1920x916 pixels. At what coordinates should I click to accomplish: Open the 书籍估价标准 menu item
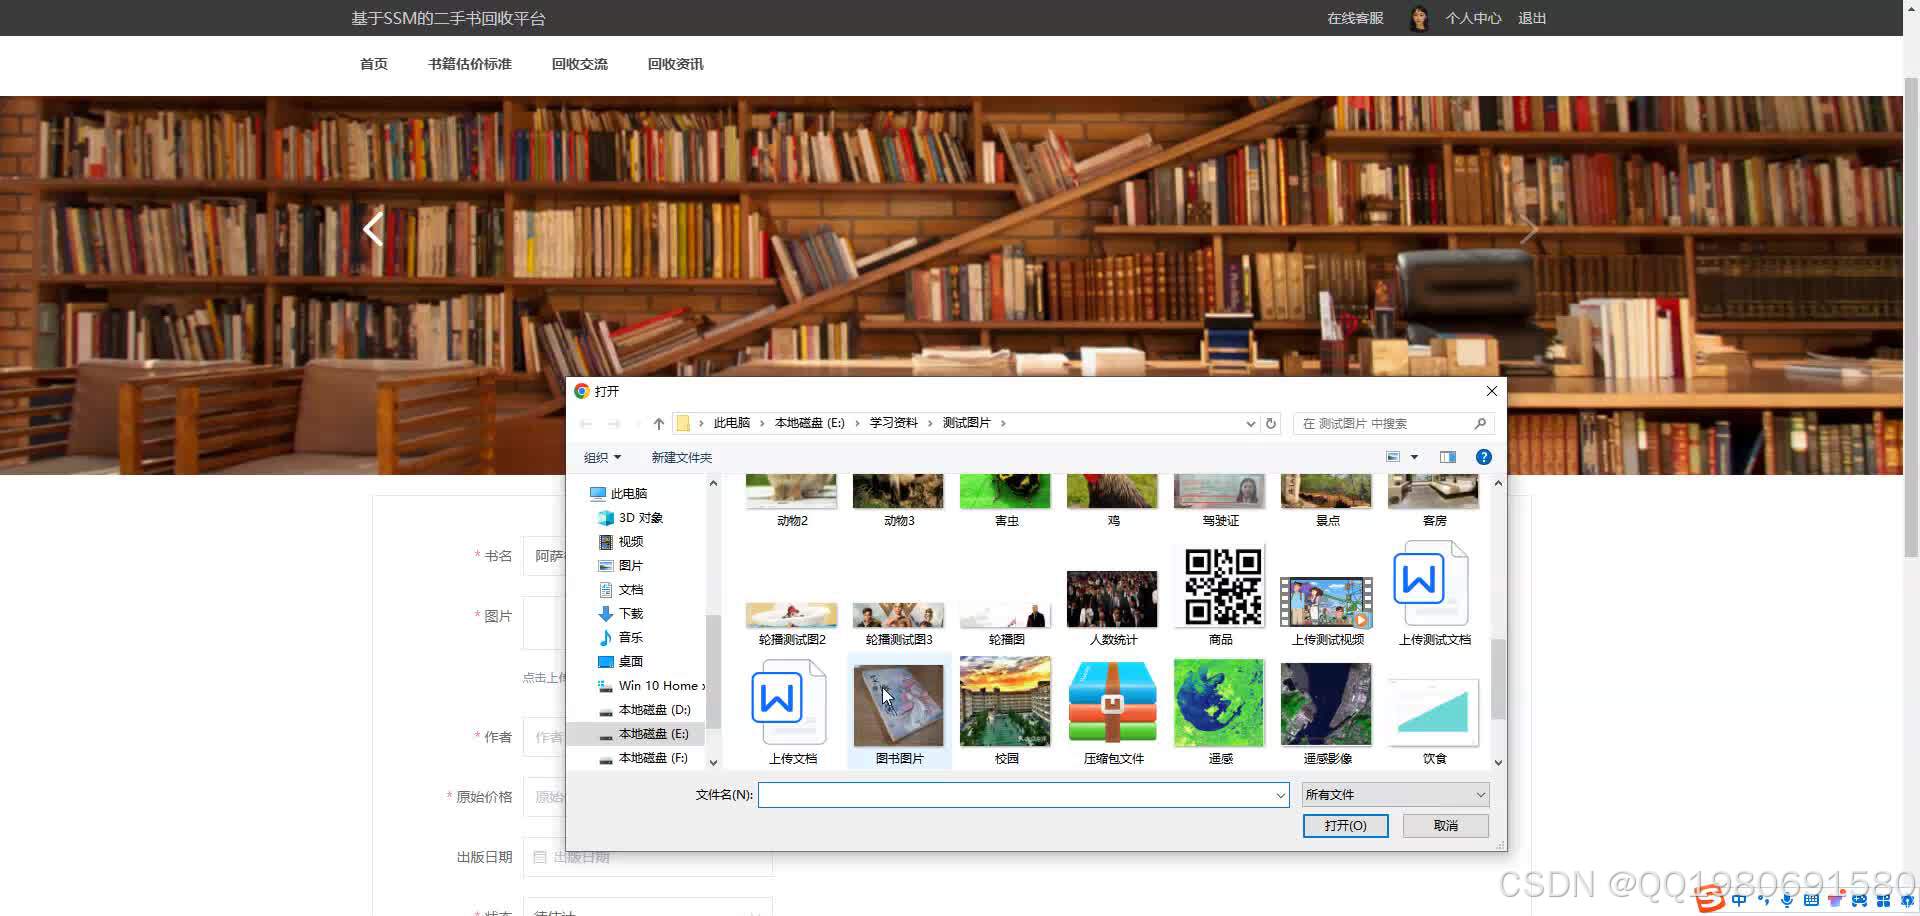point(469,64)
